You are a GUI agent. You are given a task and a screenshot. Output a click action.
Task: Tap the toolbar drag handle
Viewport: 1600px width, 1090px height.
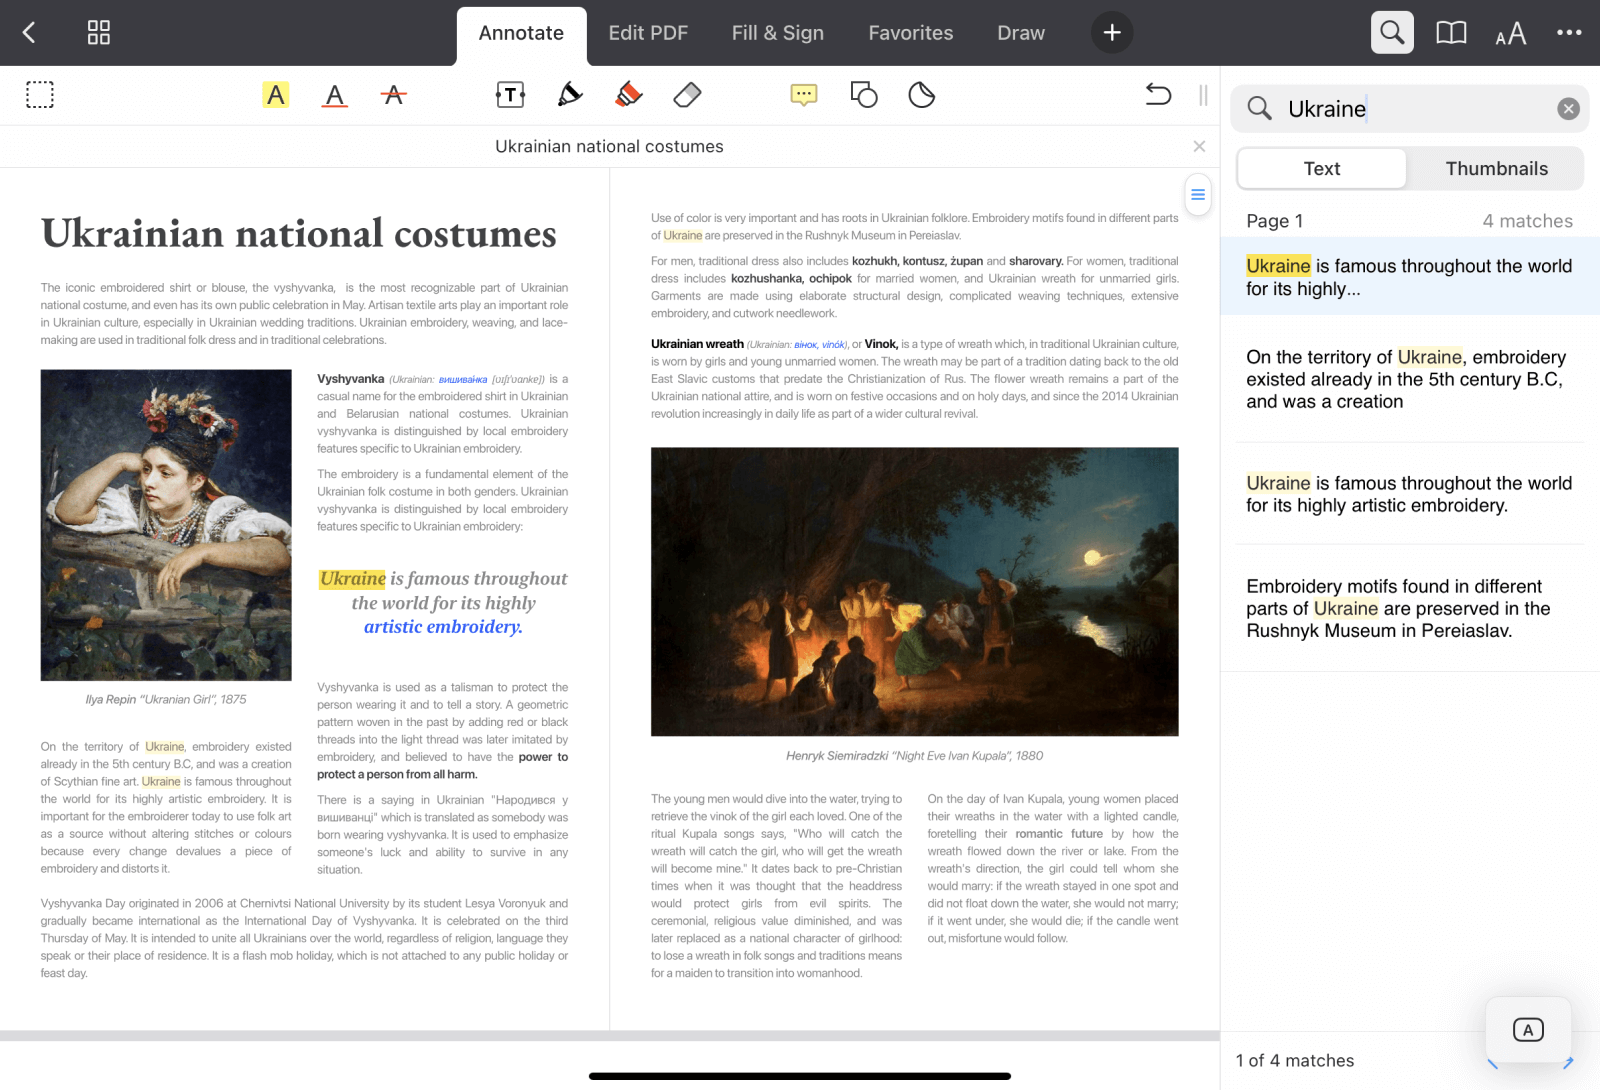1203,95
